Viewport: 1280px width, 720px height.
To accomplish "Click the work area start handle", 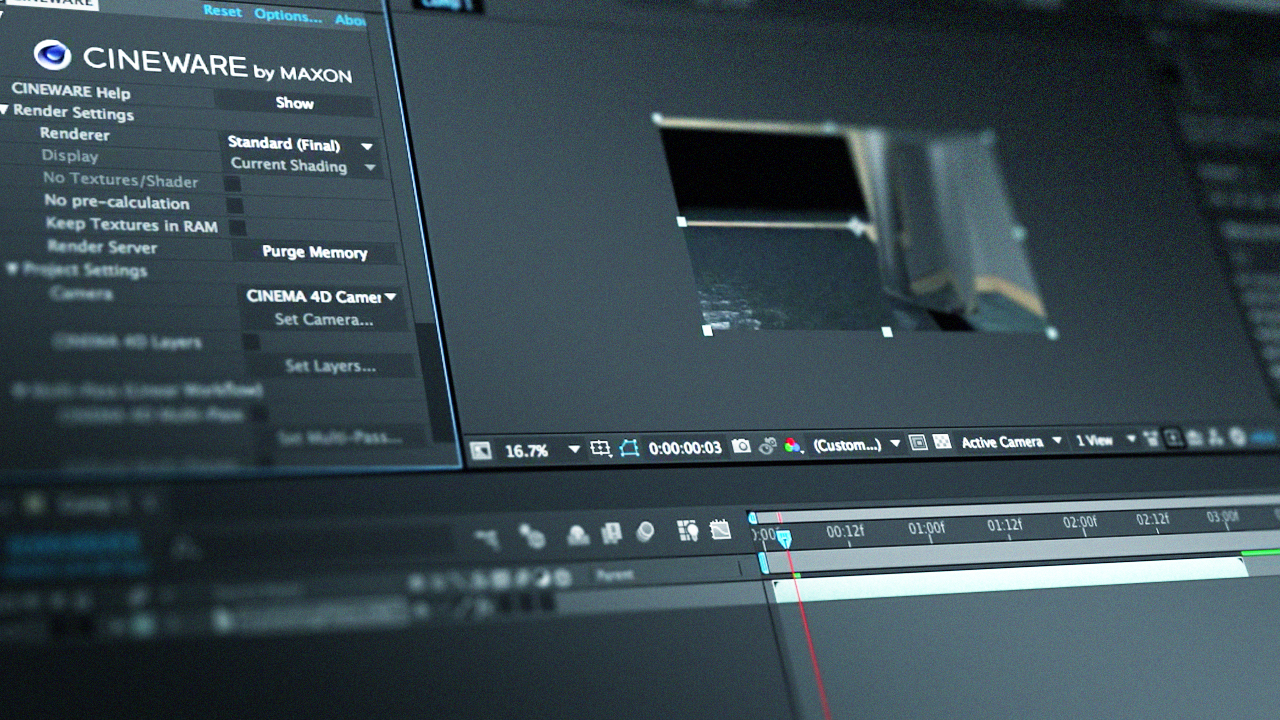I will point(764,563).
